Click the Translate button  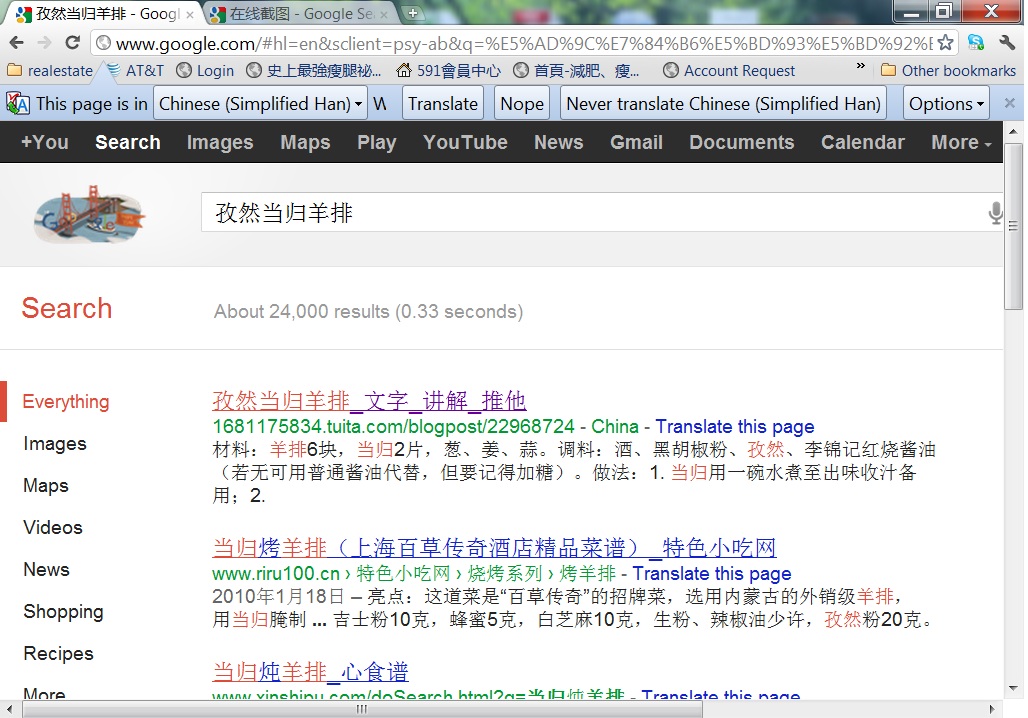pos(443,104)
